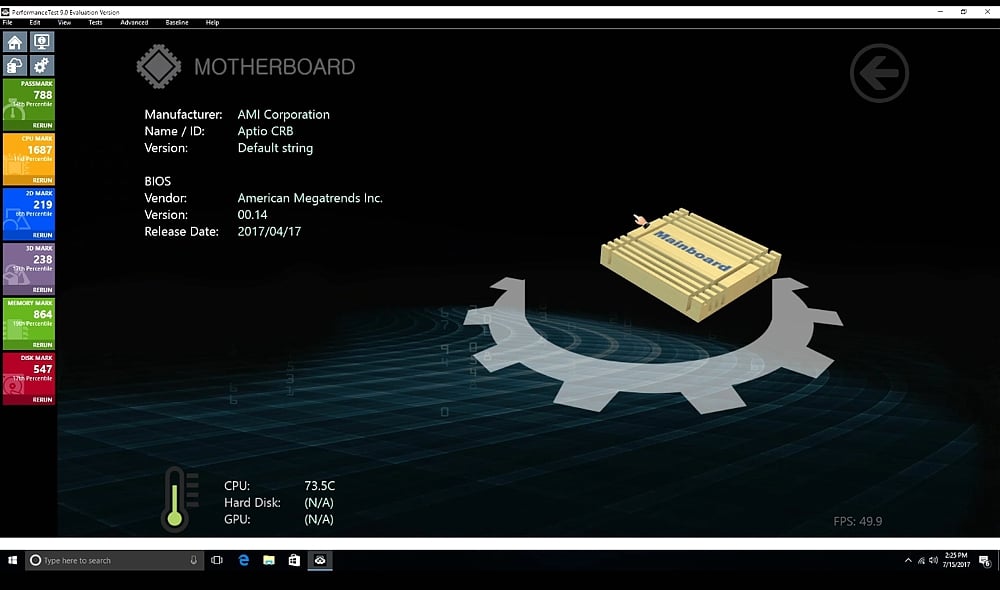The width and height of the screenshot is (1000, 590).
Task: Open the System Information monitor icon
Action: (42, 42)
